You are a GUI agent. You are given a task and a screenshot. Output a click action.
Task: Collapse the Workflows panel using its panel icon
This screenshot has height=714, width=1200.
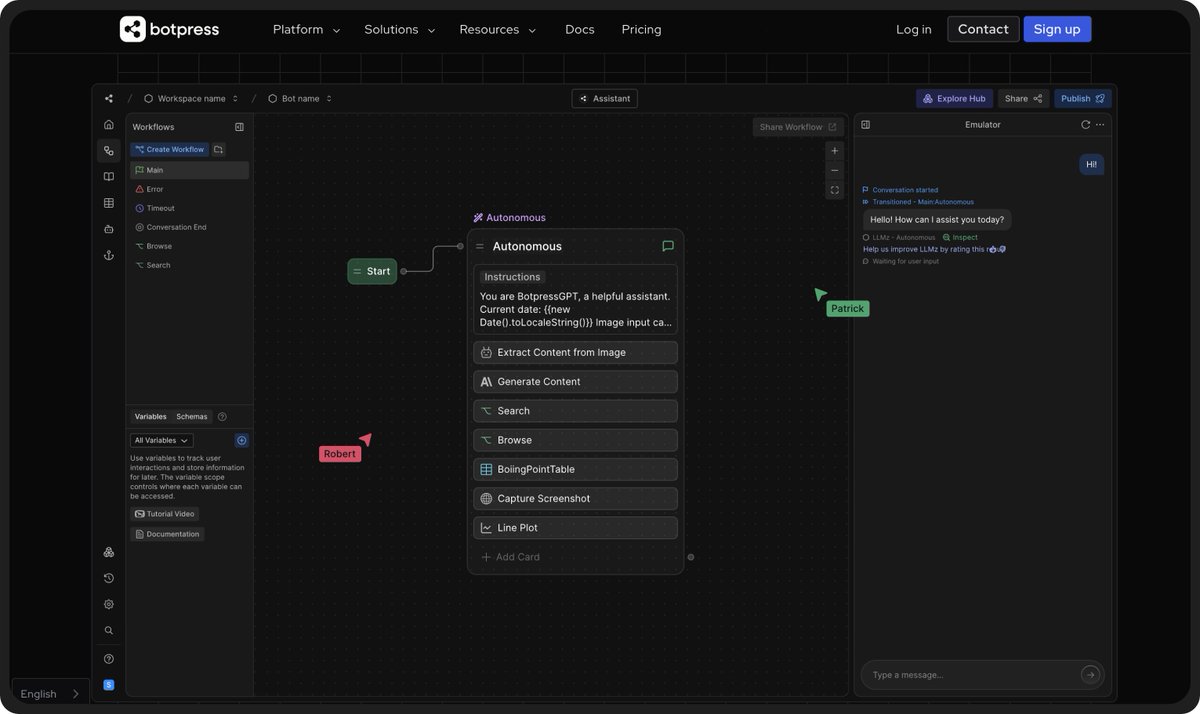pos(239,126)
